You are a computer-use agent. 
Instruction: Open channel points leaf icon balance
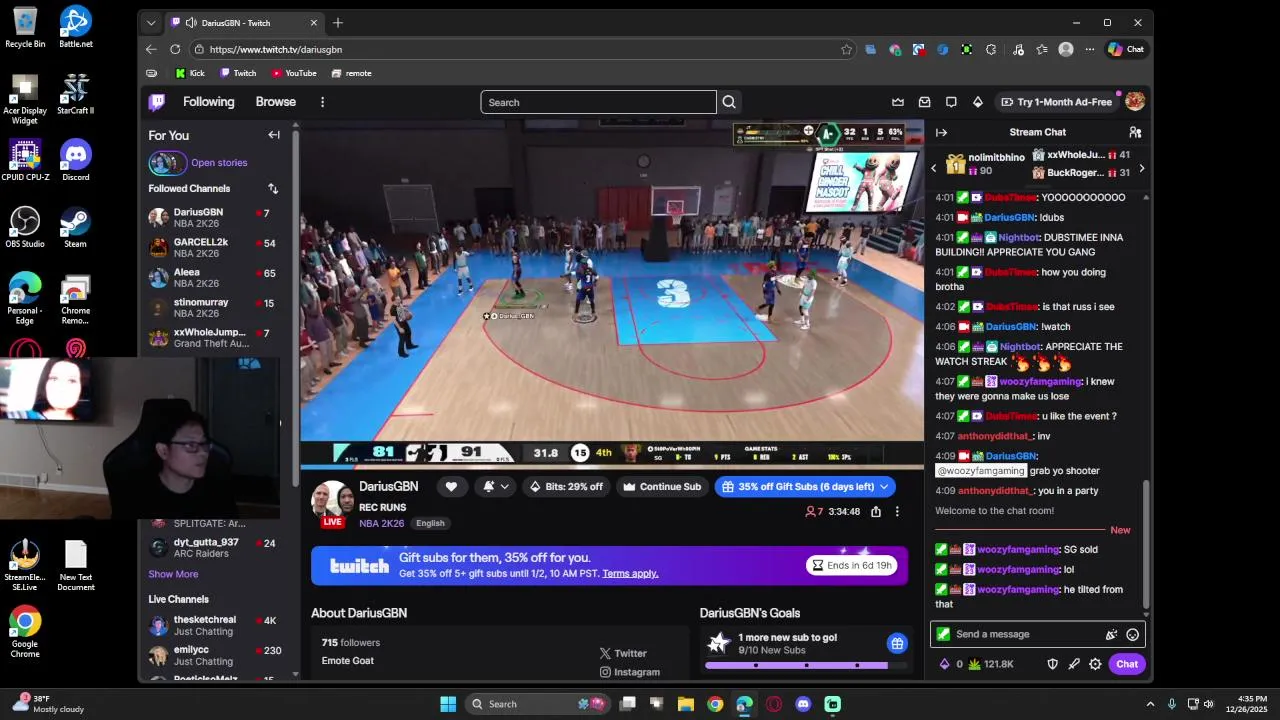[x=990, y=664]
